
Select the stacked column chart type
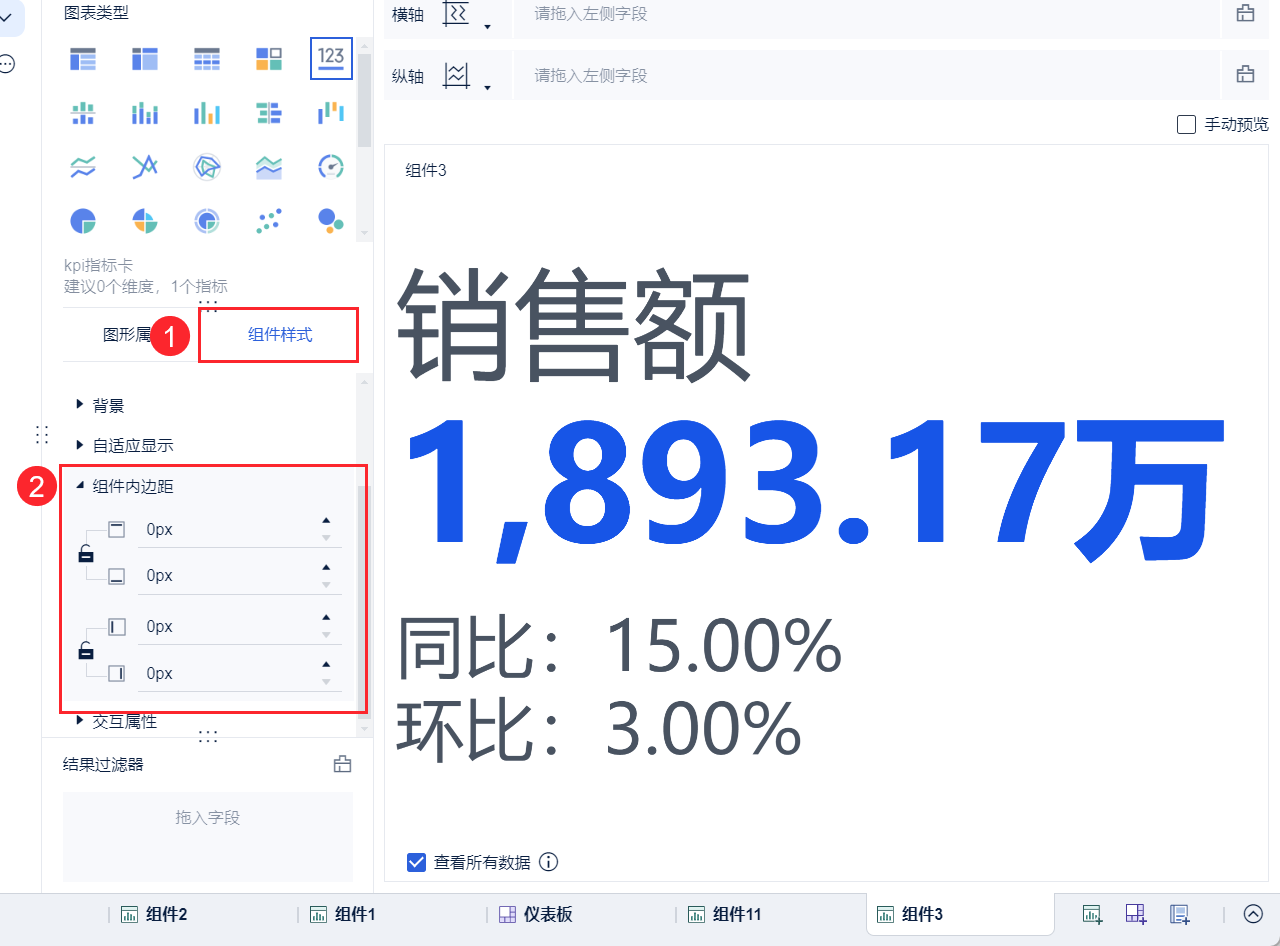(145, 113)
